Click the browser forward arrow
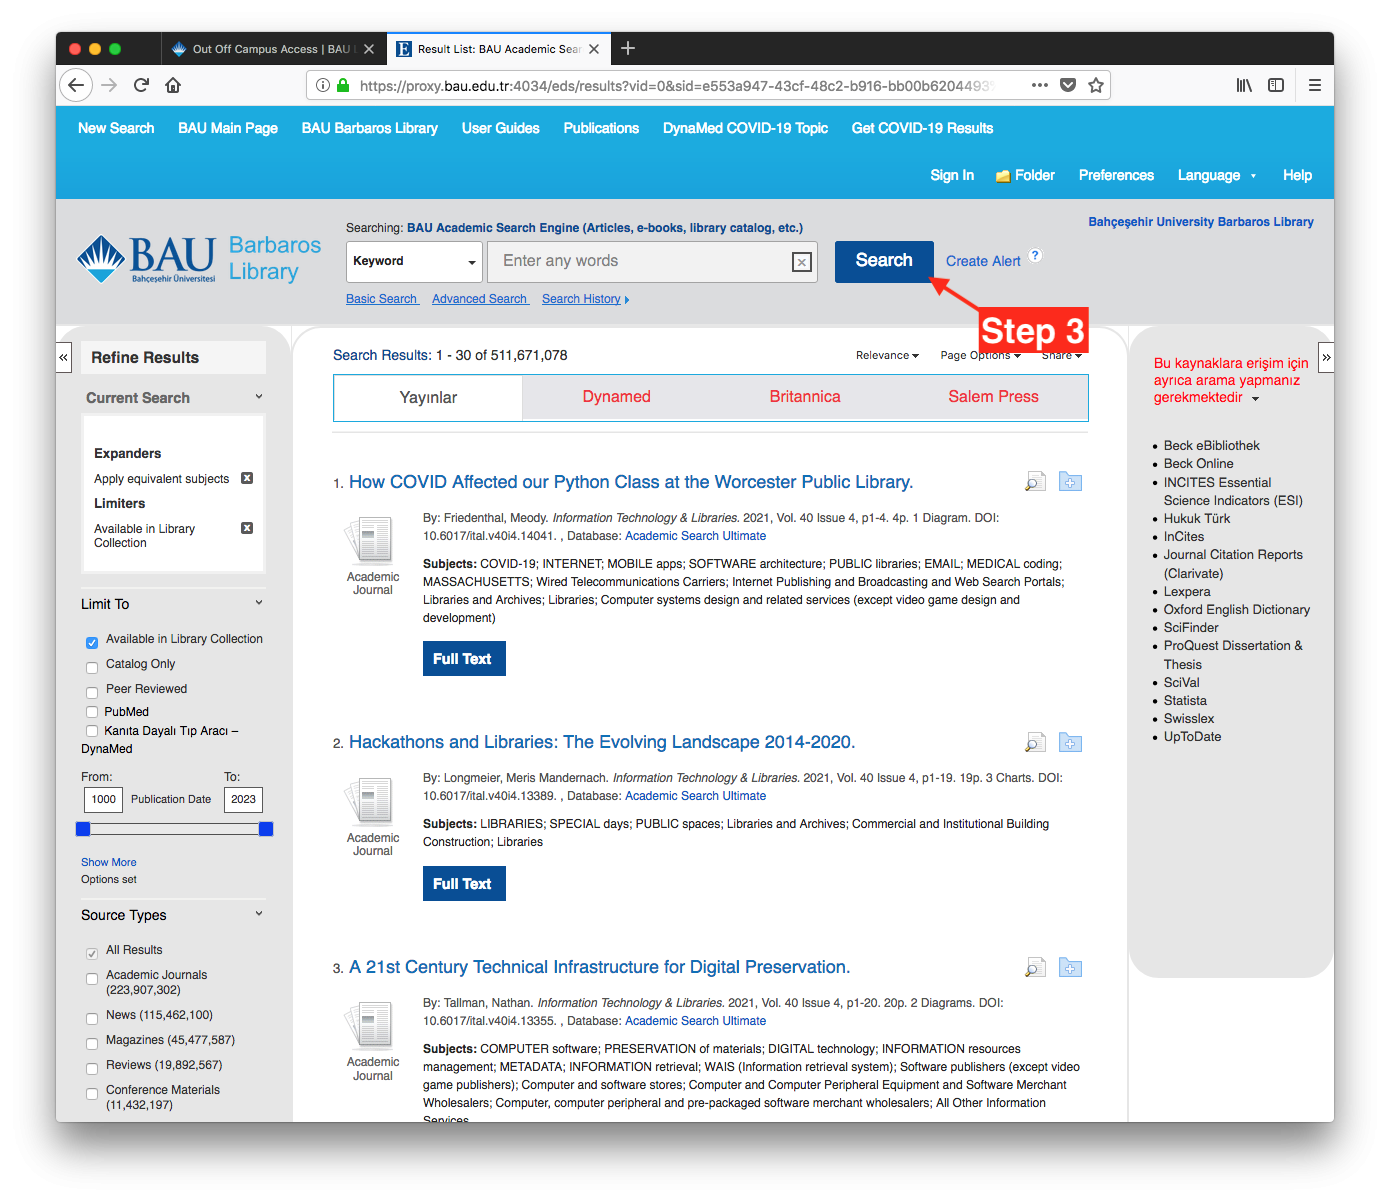Image resolution: width=1390 pixels, height=1202 pixels. (109, 85)
